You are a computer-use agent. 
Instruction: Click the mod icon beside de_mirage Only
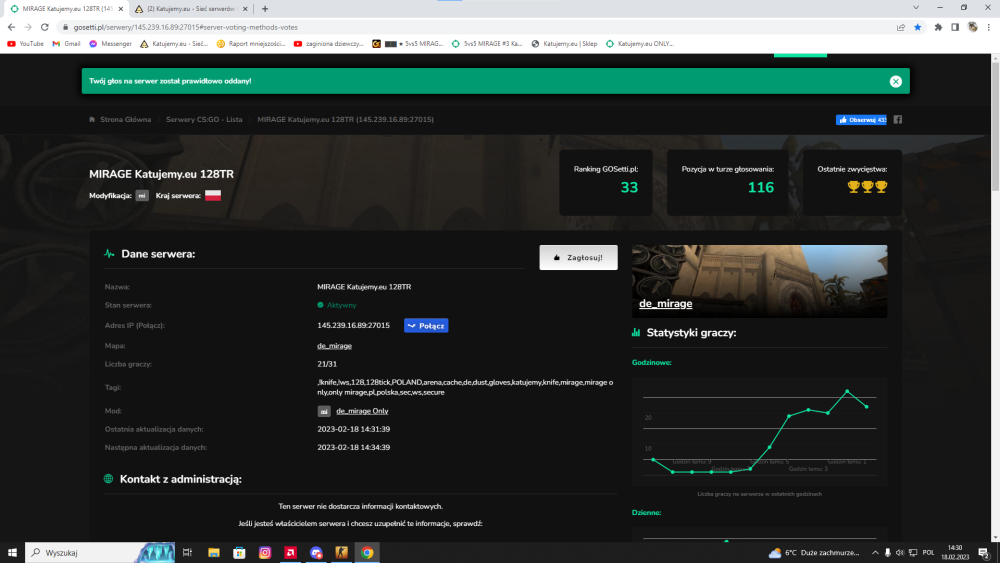pos(324,411)
